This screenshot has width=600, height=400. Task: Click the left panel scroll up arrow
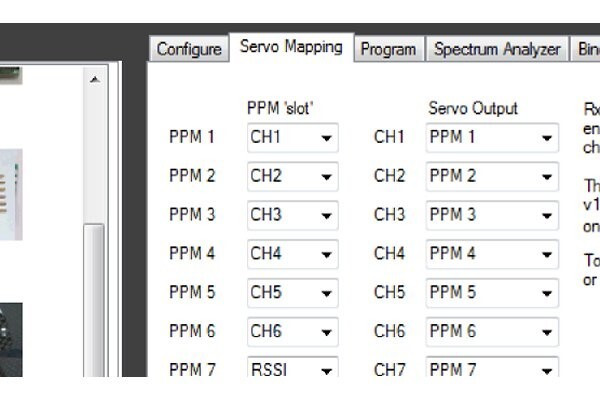(94, 79)
